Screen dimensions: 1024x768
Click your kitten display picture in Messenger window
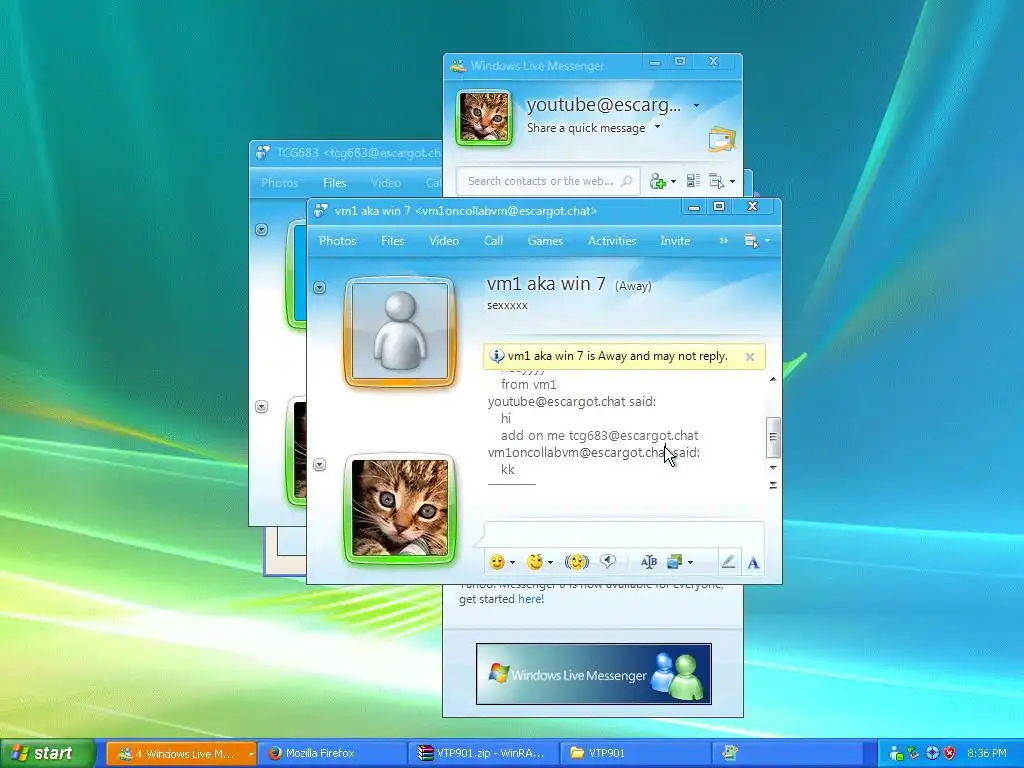click(484, 118)
